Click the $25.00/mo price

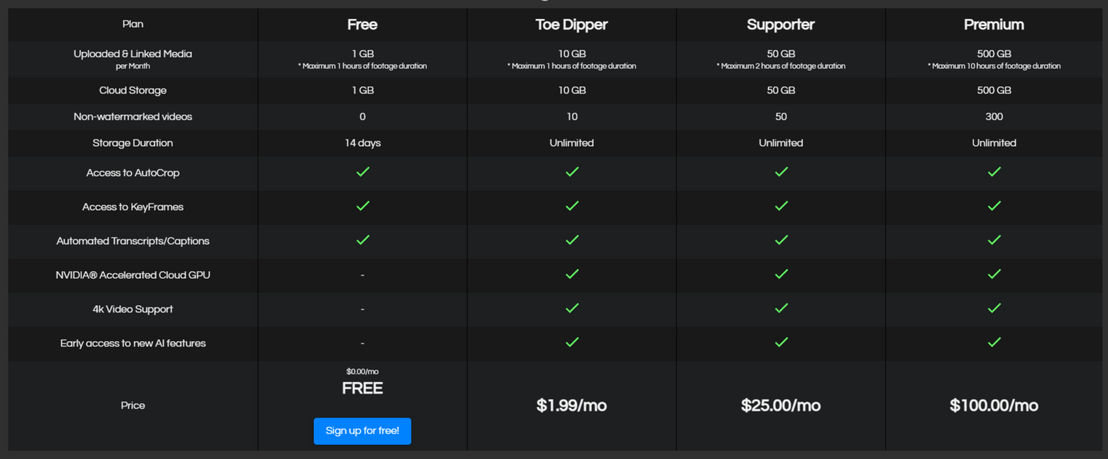coord(781,405)
